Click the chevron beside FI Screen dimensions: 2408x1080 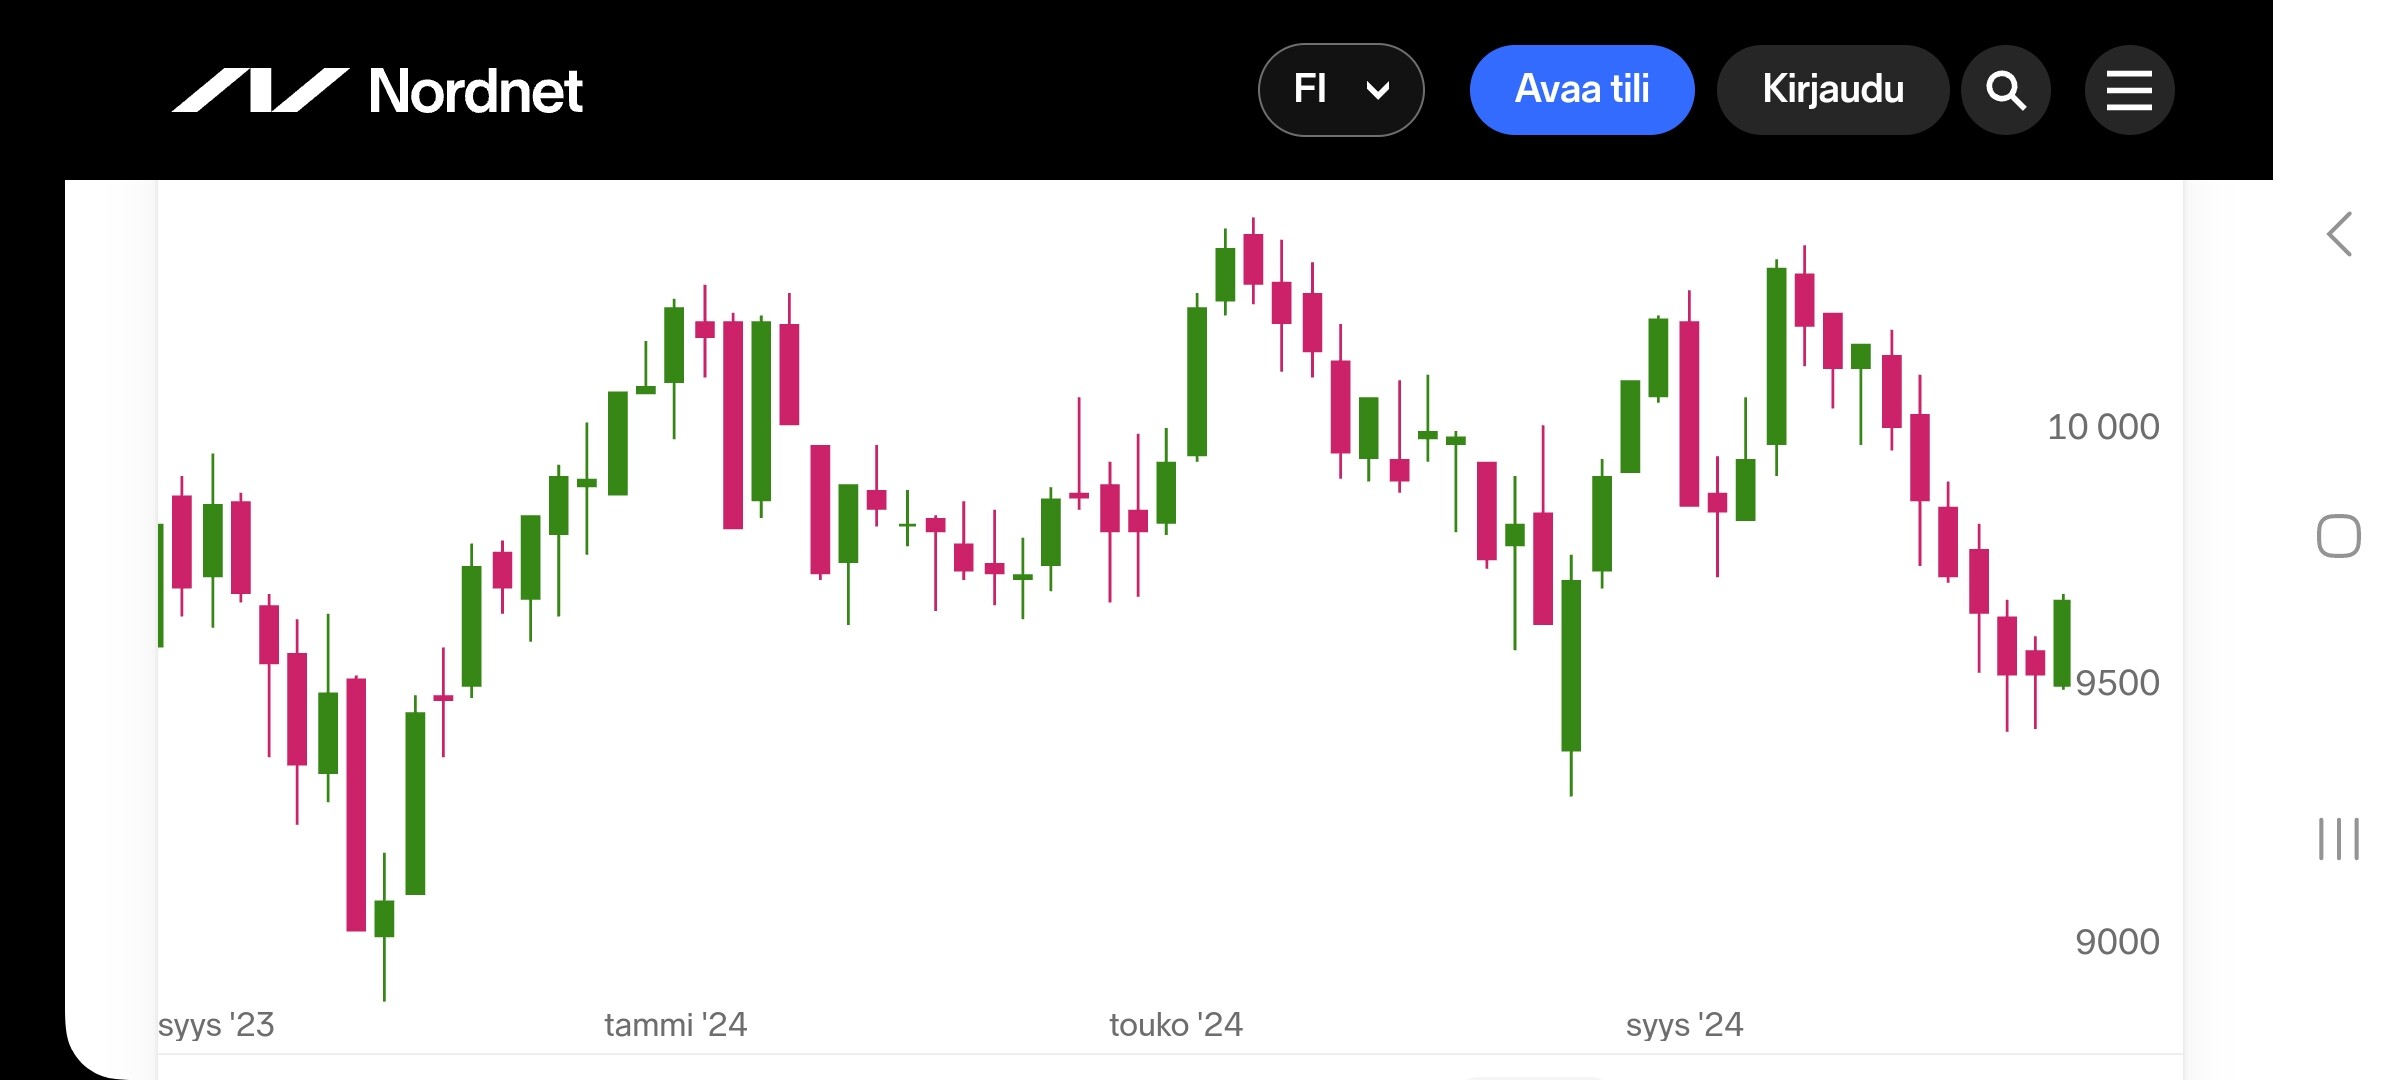[1378, 91]
